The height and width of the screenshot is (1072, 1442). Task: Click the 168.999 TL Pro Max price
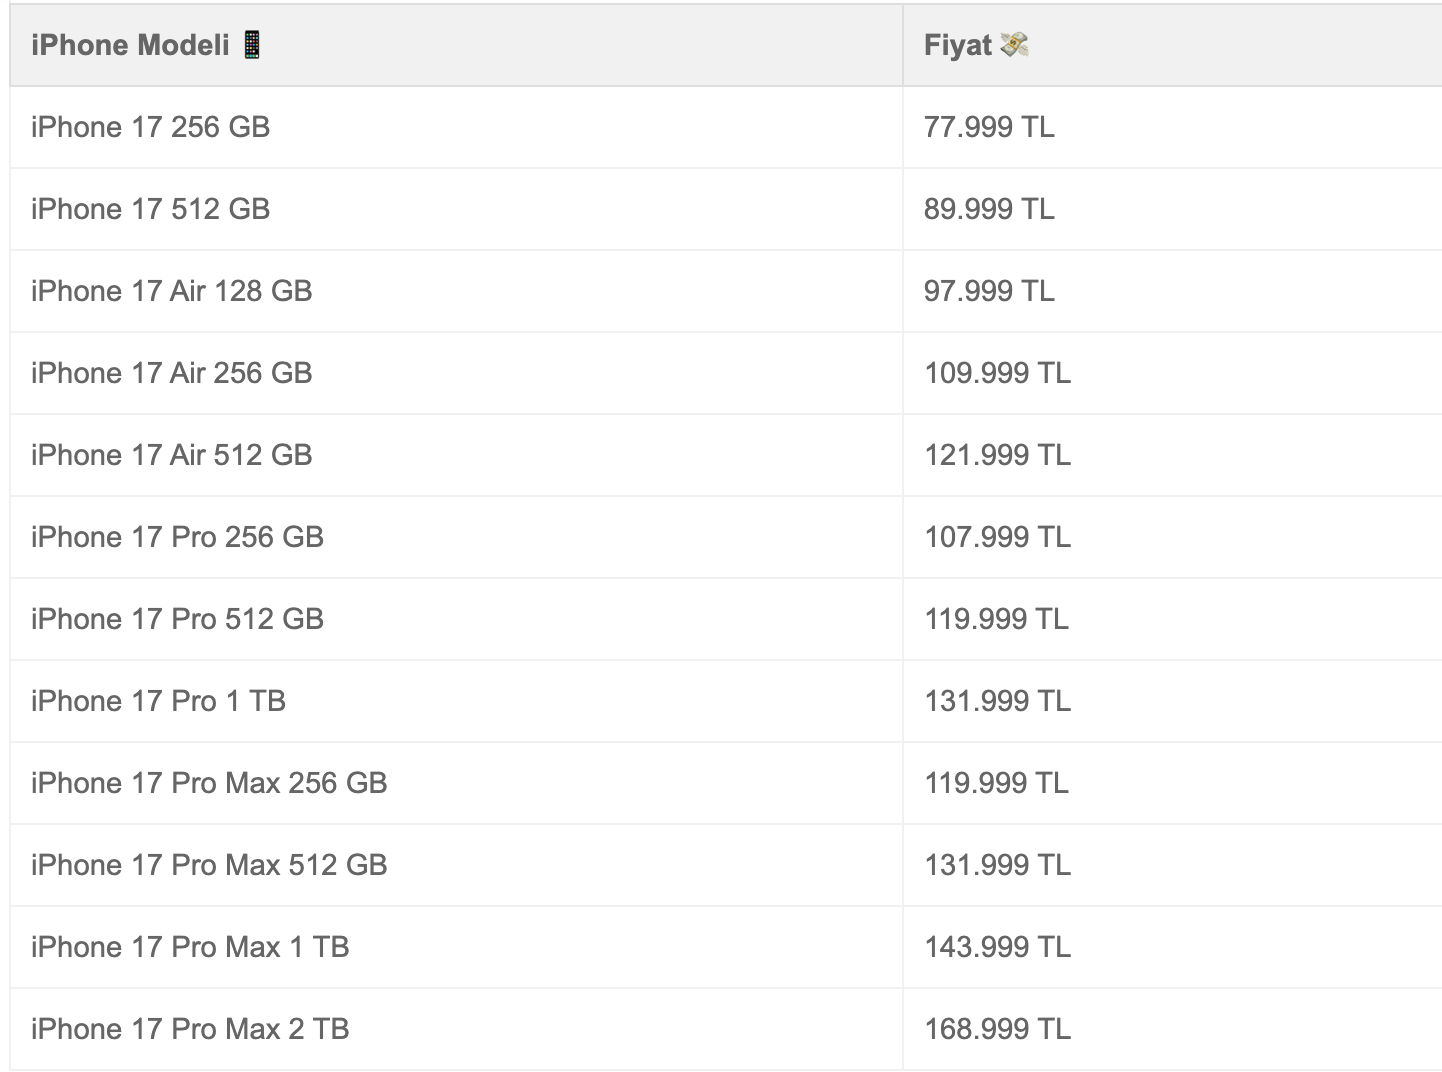997,1029
